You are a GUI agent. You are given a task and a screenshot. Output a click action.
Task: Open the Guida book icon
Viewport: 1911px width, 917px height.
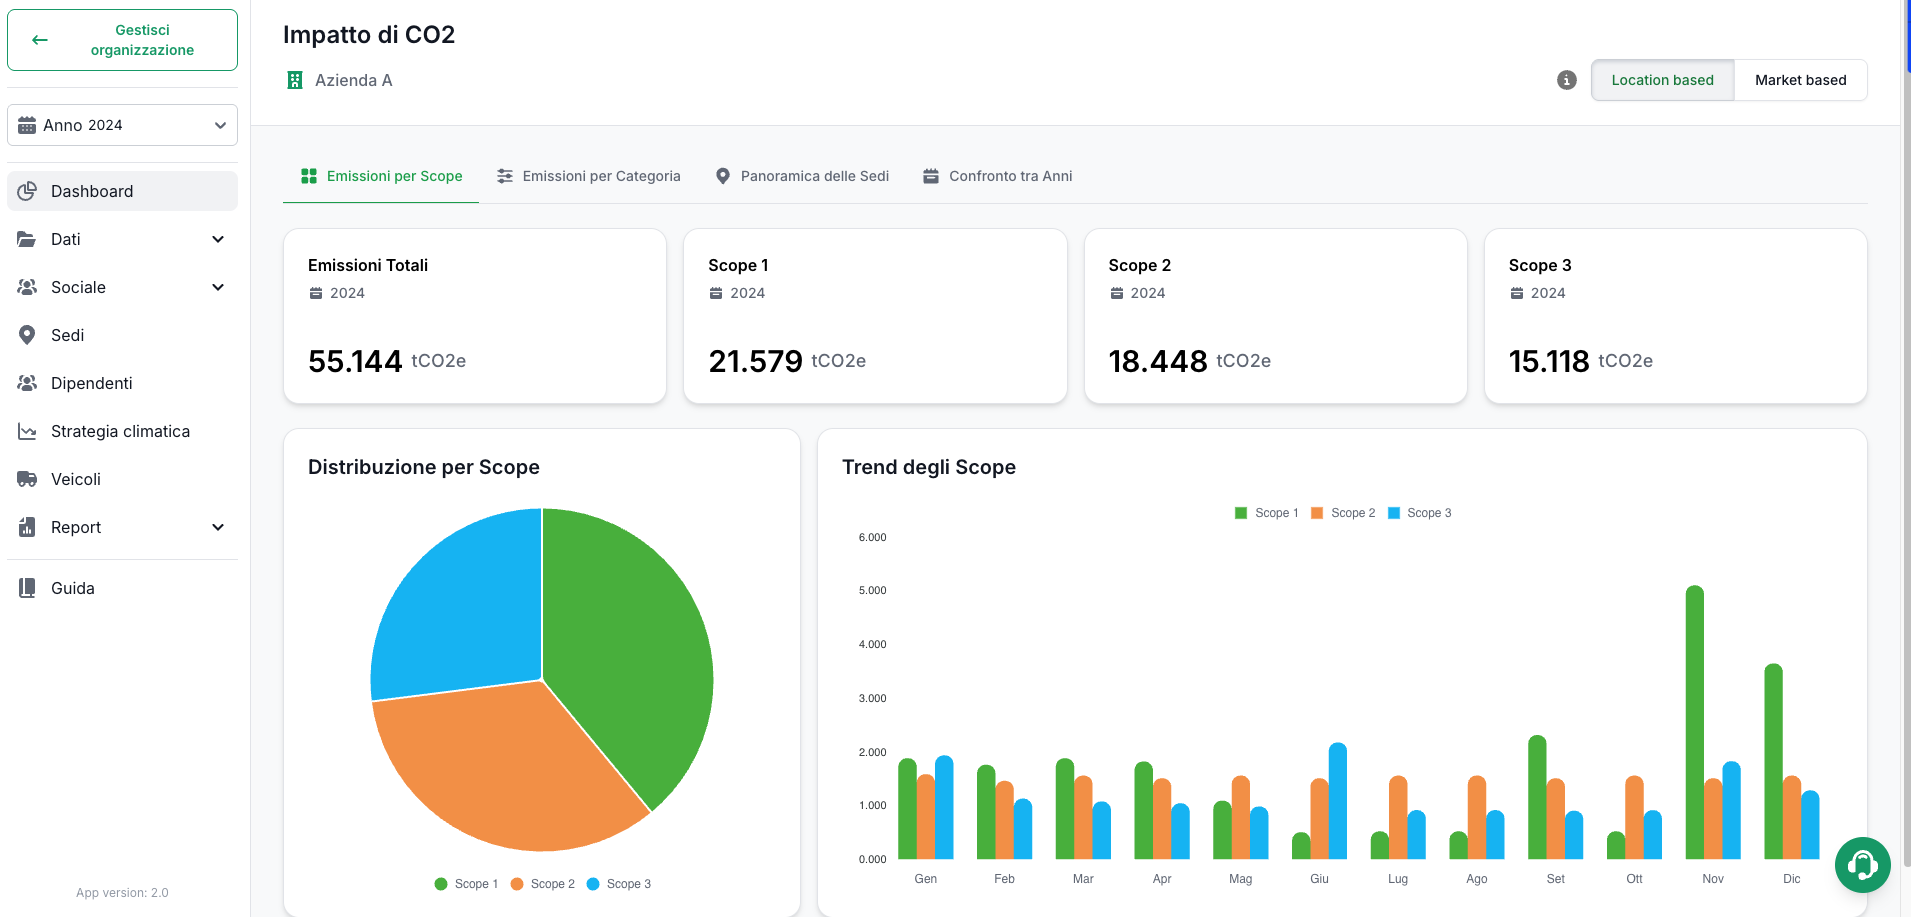tap(27, 588)
